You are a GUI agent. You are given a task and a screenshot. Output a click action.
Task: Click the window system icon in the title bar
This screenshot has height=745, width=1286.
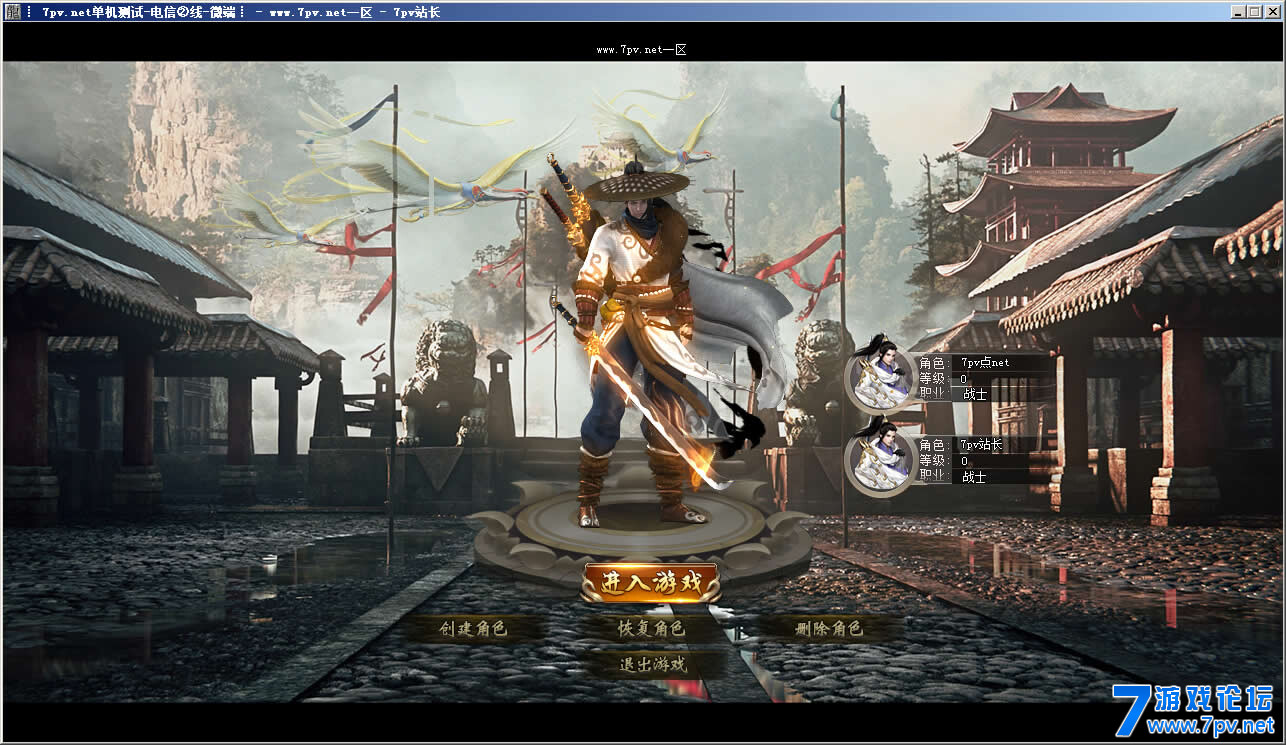(x=11, y=12)
